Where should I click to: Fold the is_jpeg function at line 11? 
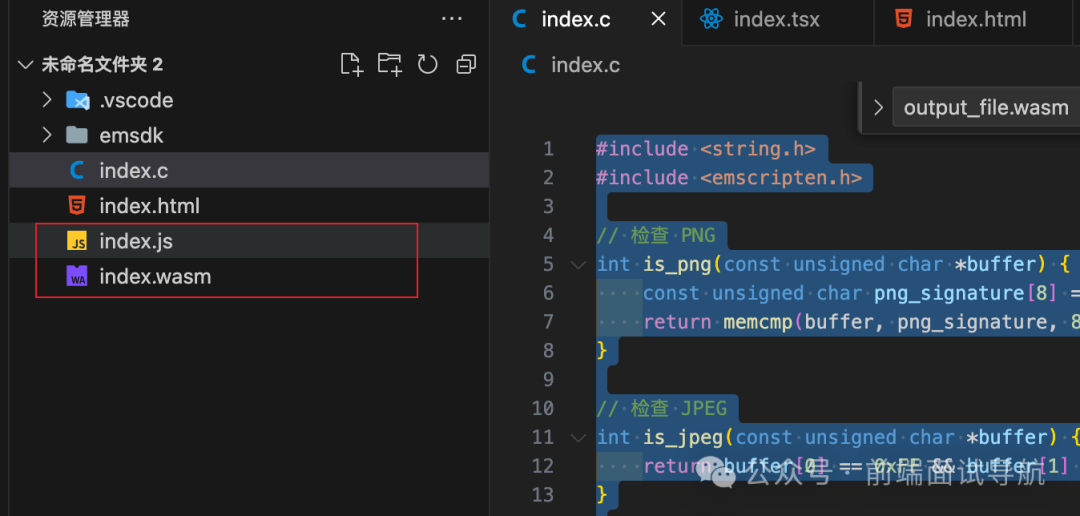pos(578,438)
